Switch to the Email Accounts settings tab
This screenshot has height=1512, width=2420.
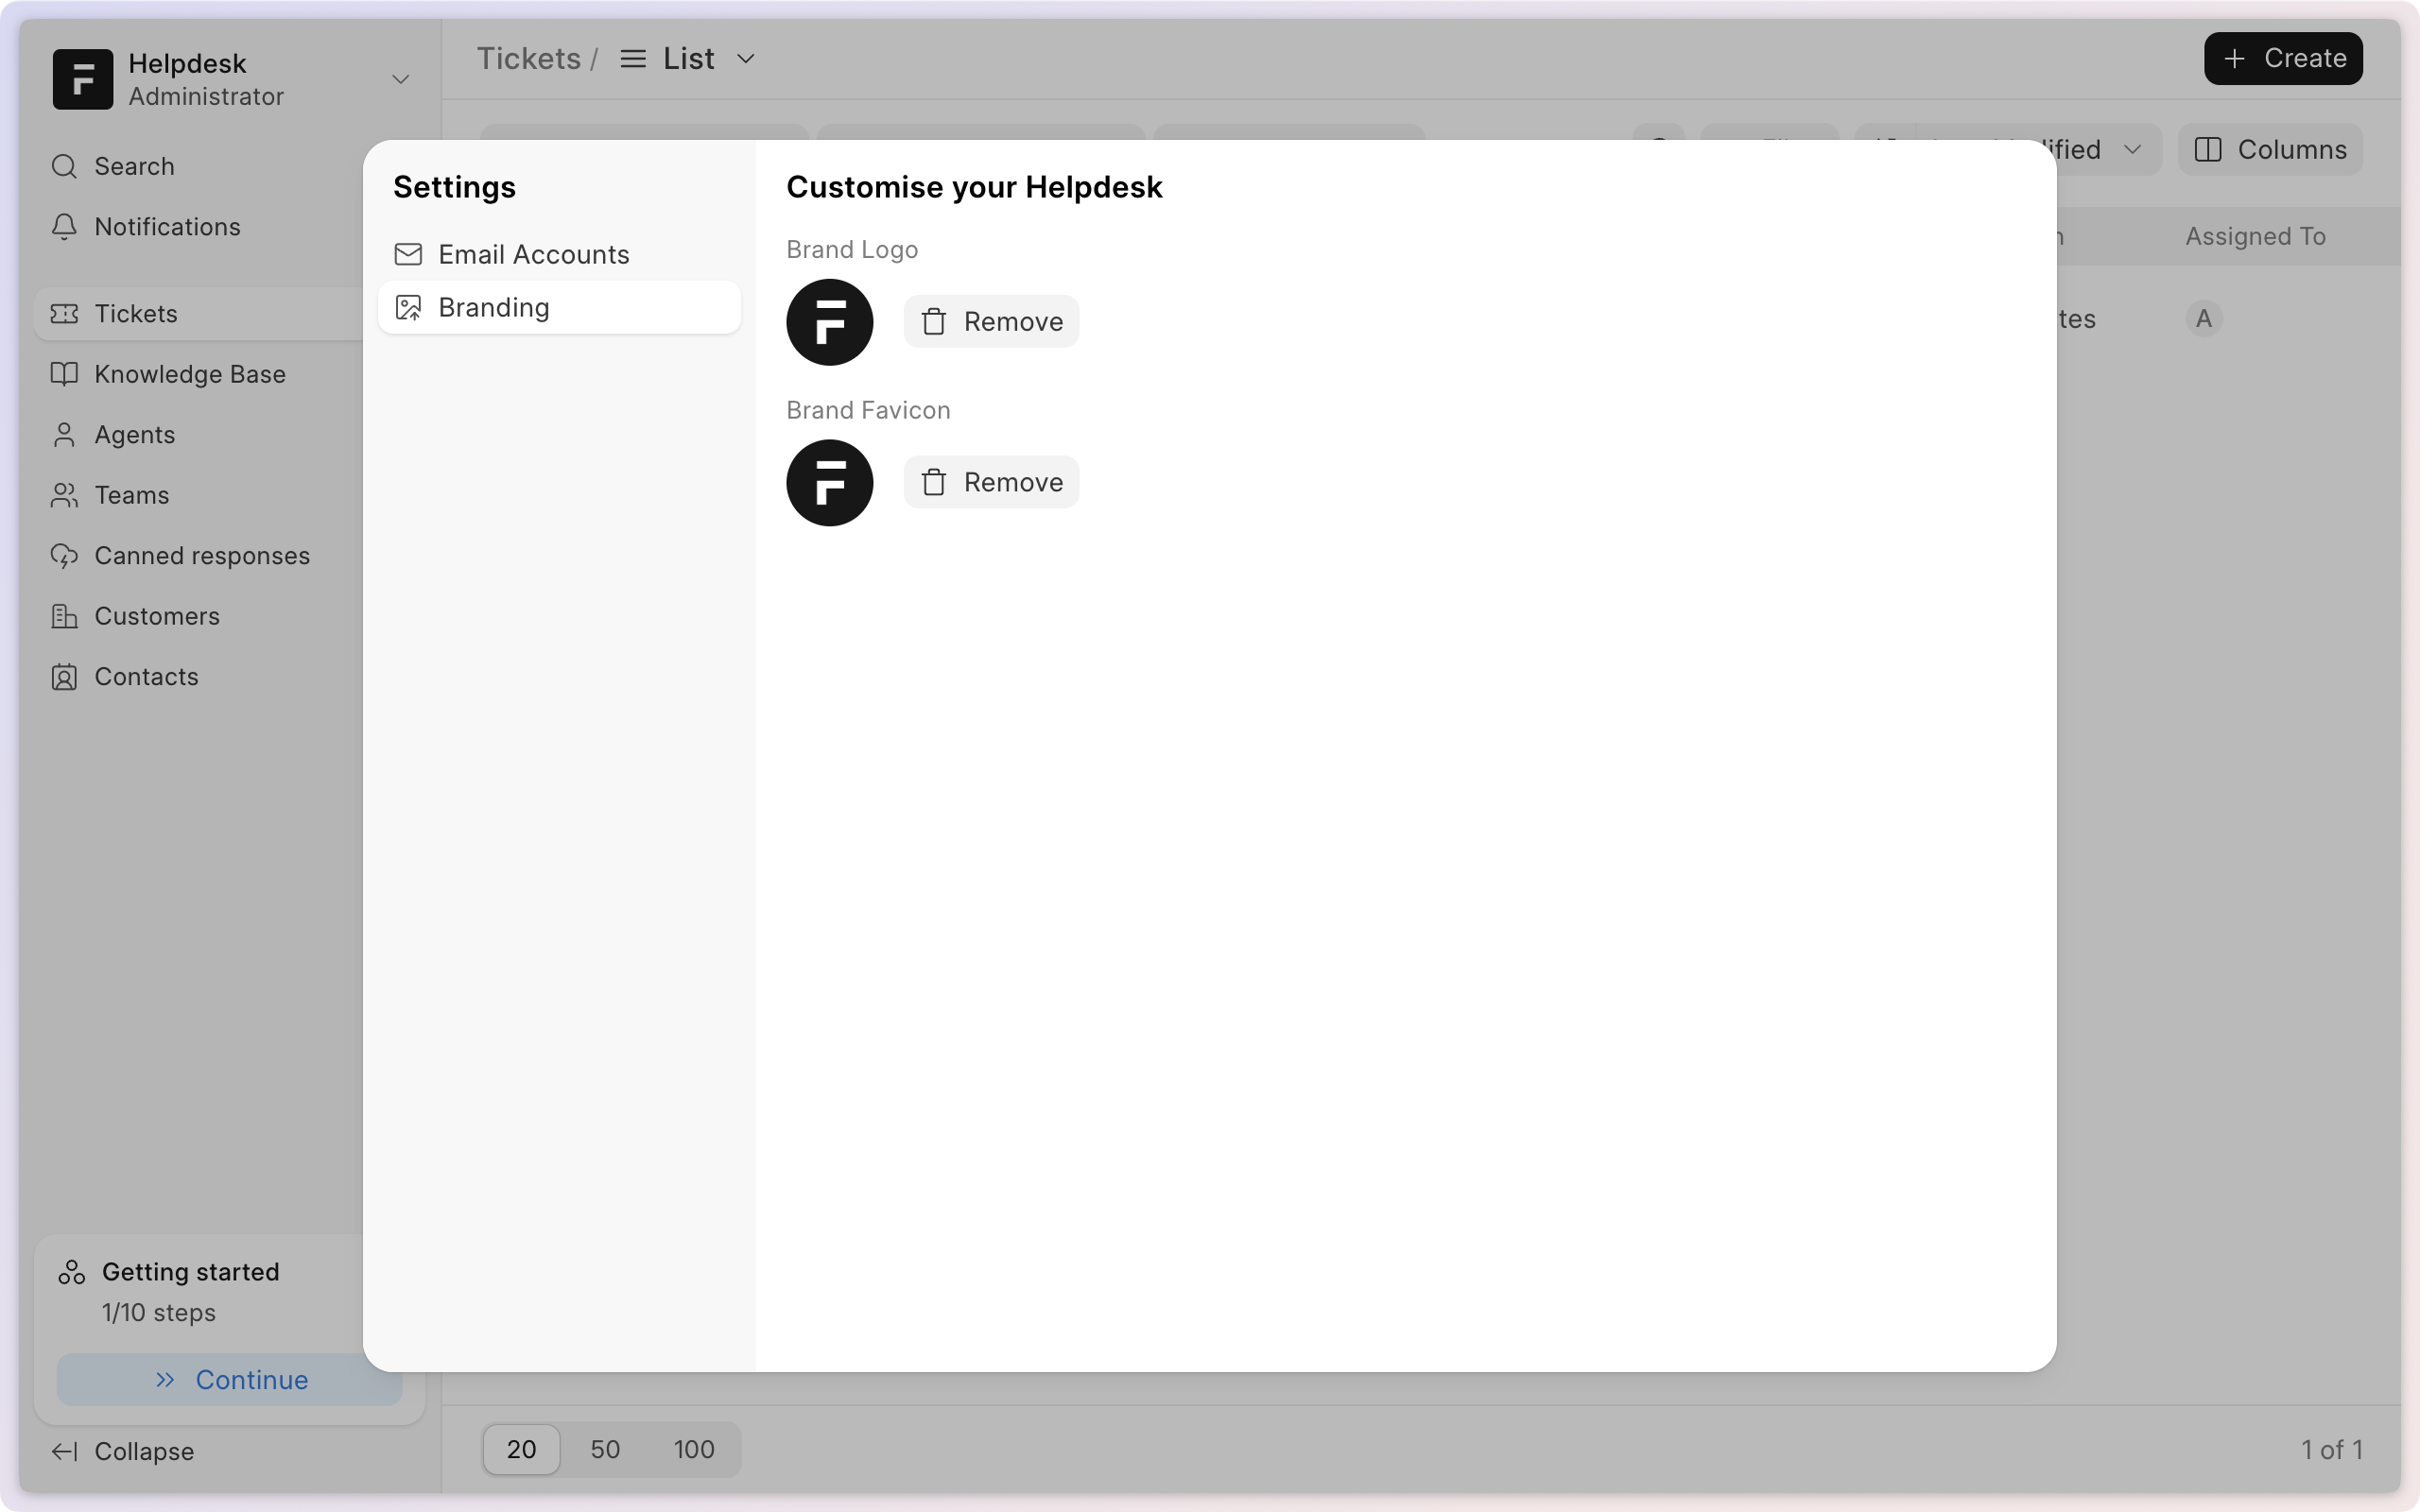click(535, 254)
